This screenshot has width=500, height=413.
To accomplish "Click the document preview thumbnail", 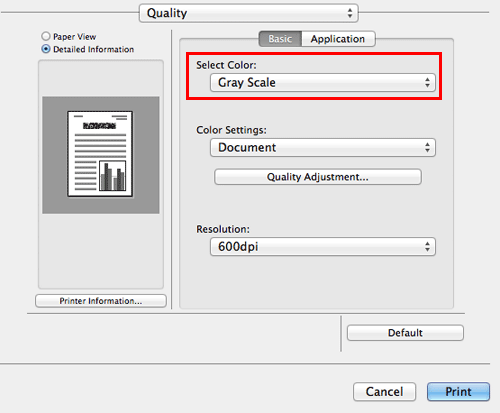I will point(100,154).
